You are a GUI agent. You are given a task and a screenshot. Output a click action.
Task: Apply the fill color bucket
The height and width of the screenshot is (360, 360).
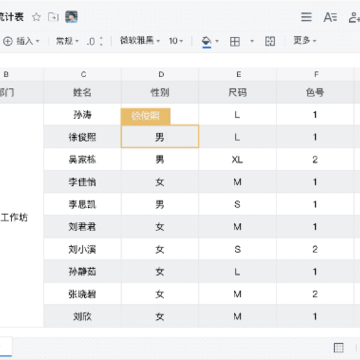(207, 41)
